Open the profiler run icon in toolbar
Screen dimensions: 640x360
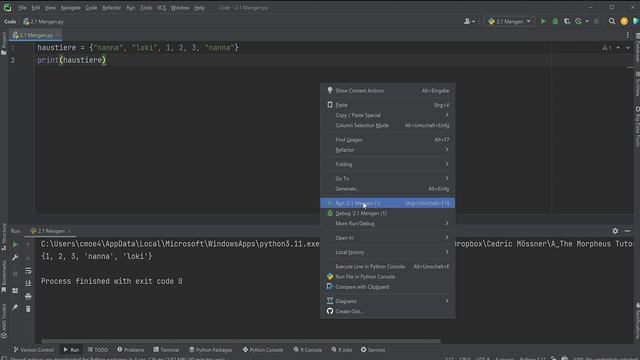click(578, 21)
